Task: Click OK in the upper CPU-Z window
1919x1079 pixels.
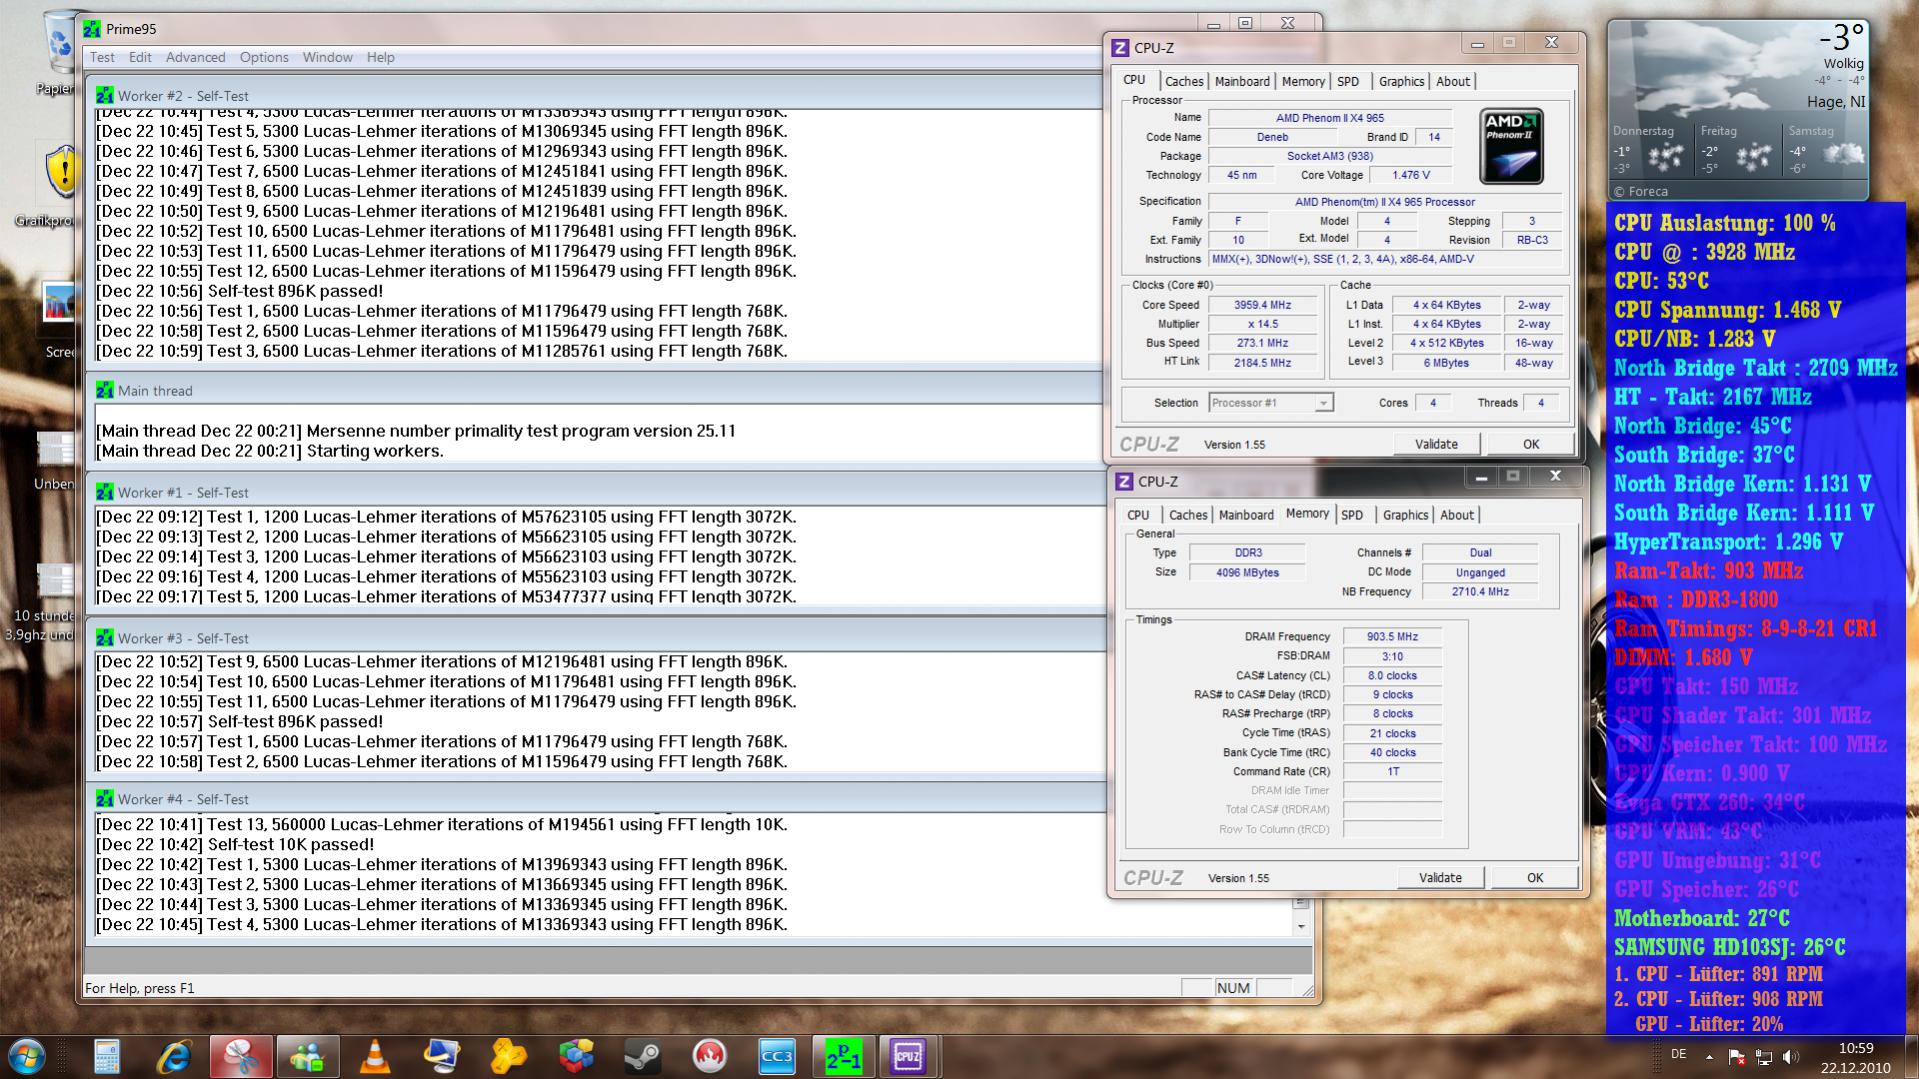Action: tap(1531, 444)
